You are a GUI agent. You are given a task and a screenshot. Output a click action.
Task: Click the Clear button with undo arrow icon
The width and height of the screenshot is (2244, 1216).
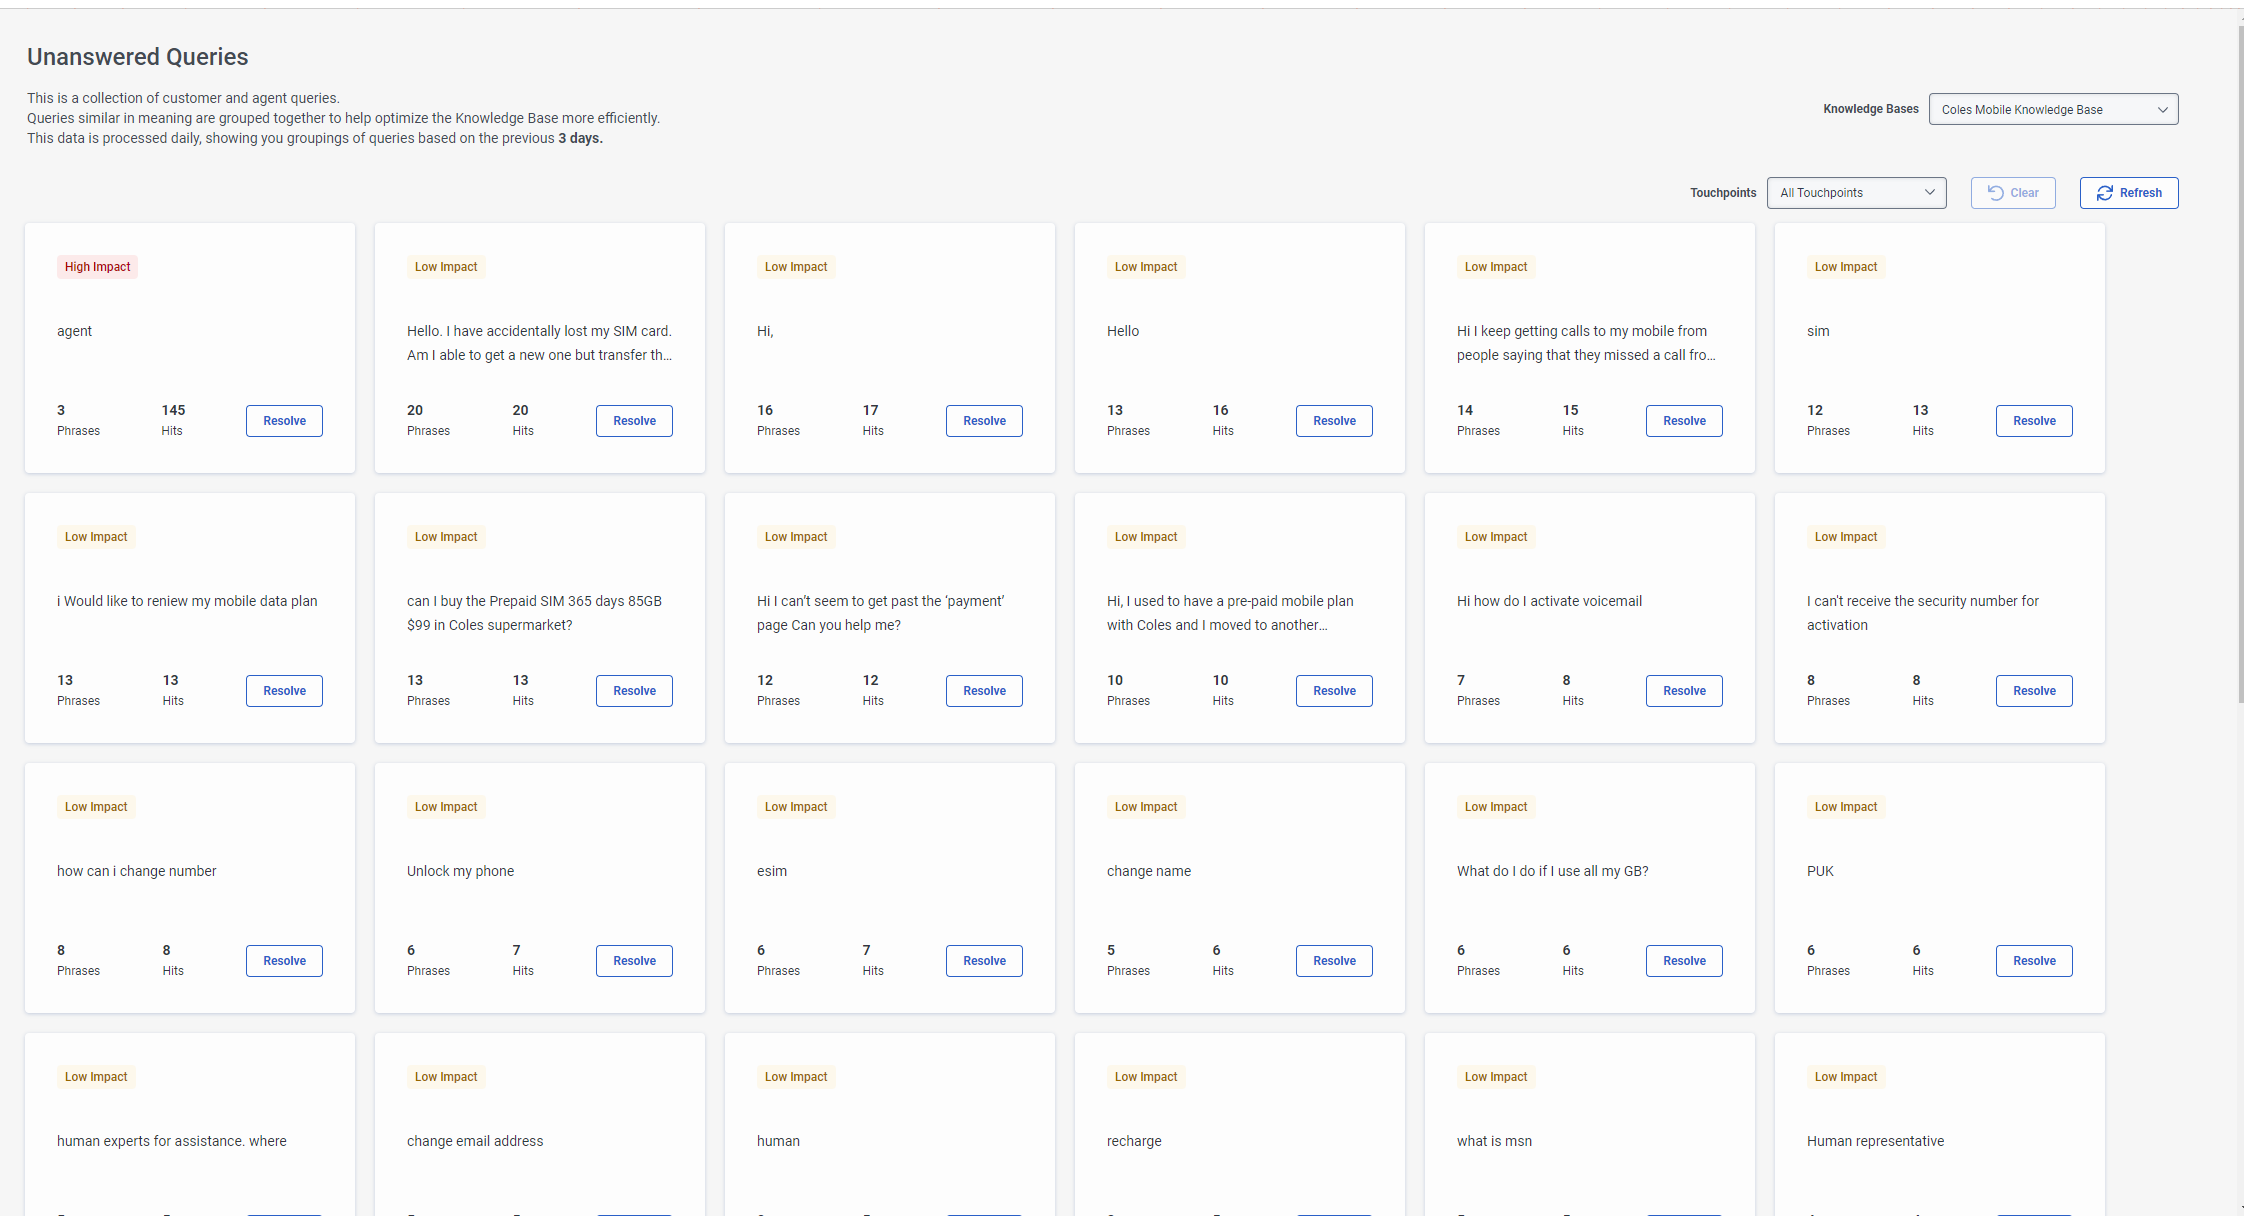(2012, 193)
